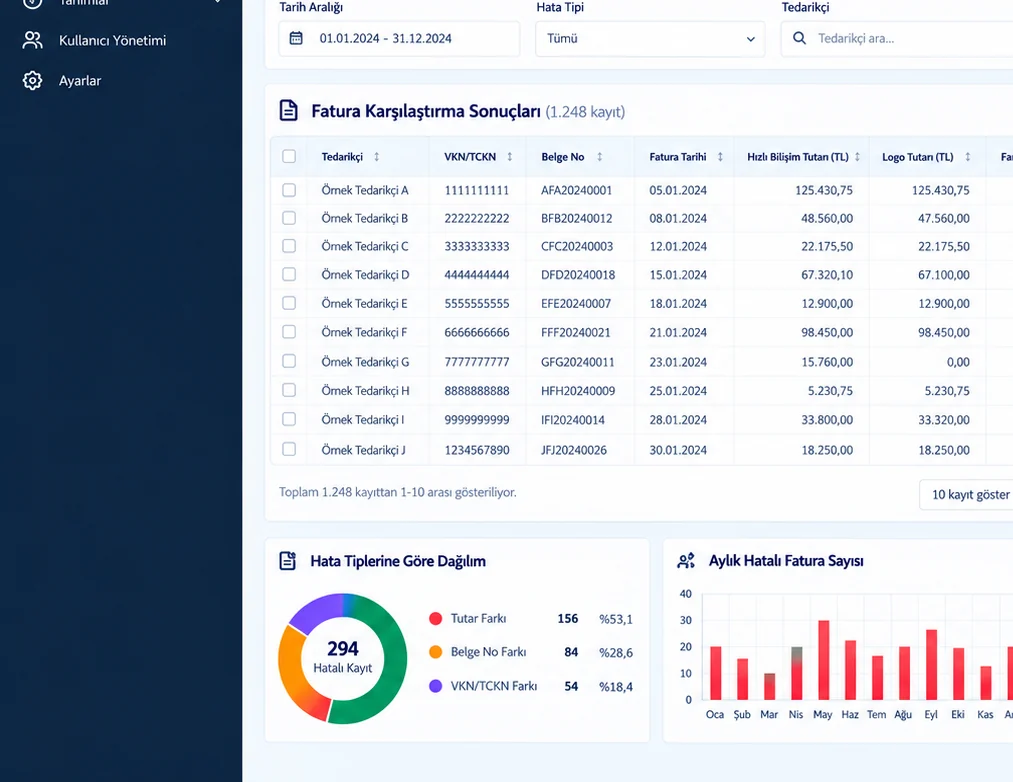
Task: Click the VKN value 4444444444
Action: pyautogui.click(x=477, y=275)
